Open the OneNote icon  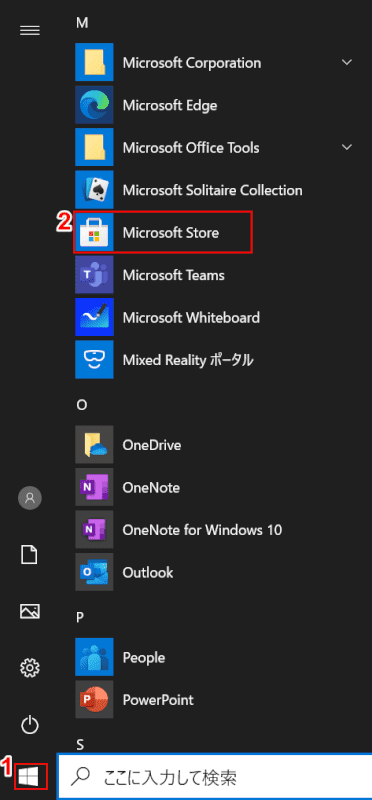[x=94, y=487]
